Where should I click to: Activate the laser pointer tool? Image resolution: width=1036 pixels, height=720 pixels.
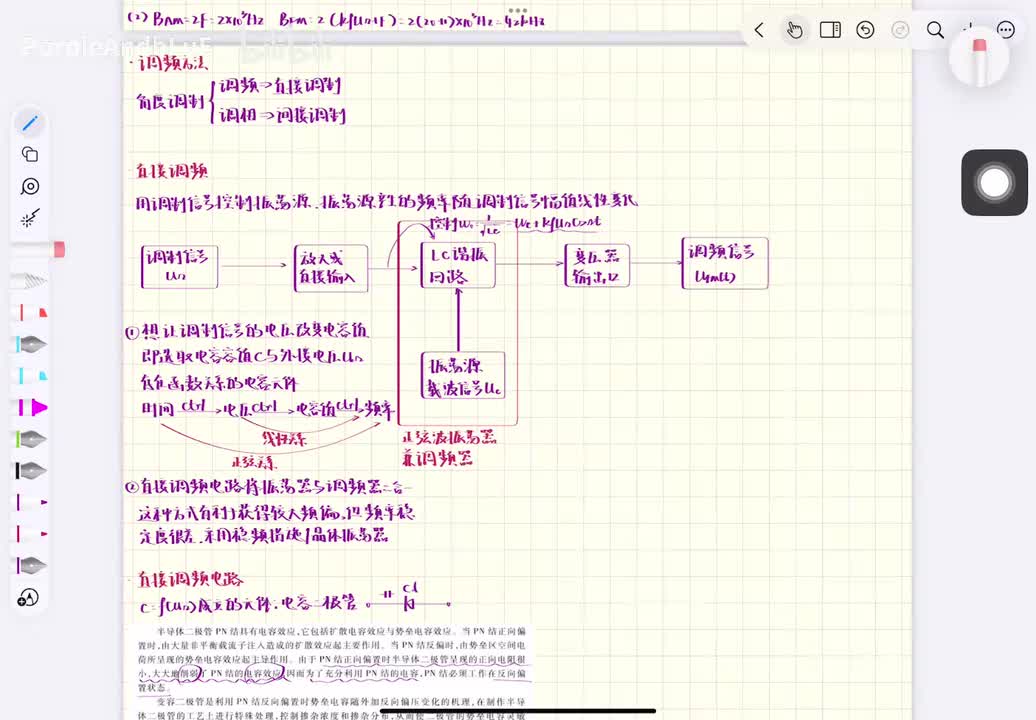point(30,218)
